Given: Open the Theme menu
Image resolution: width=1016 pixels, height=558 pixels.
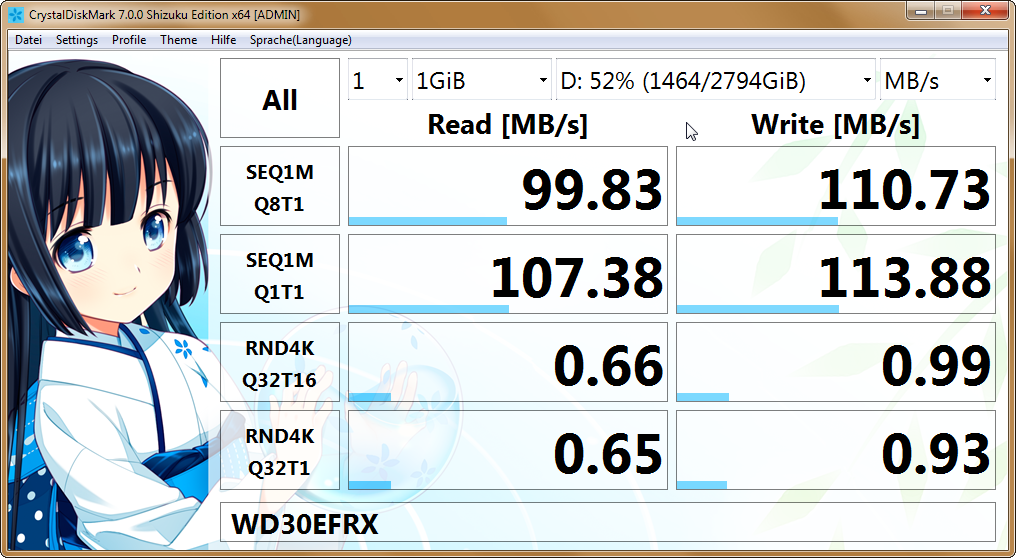Looking at the screenshot, I should [178, 40].
